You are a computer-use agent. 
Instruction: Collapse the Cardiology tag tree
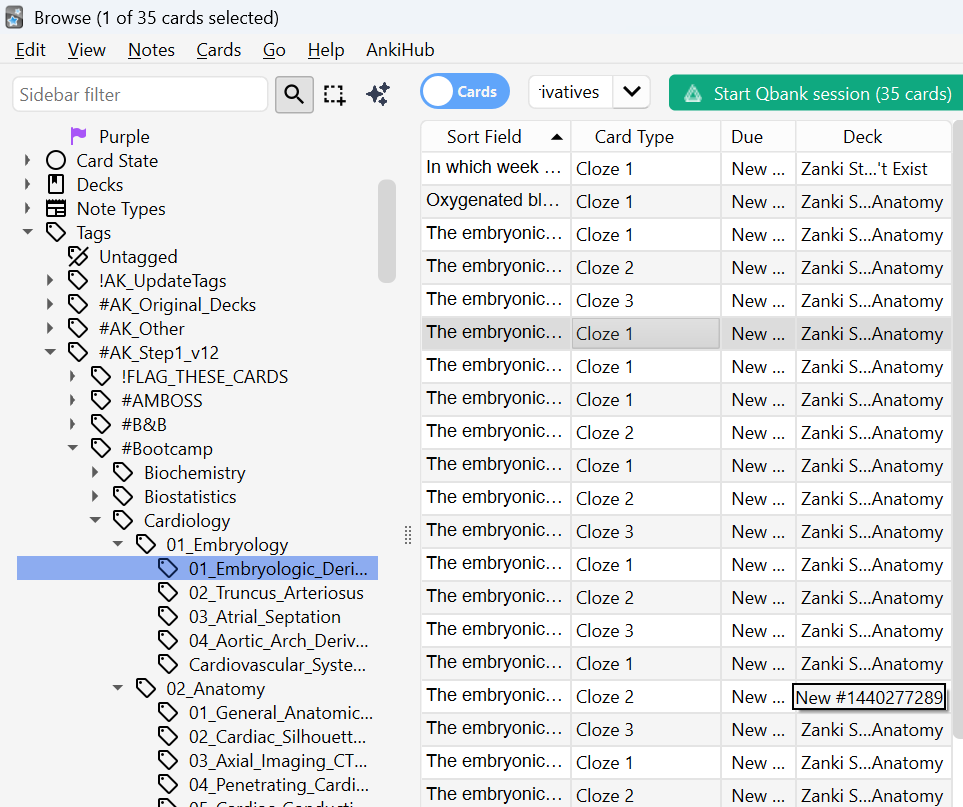96,520
